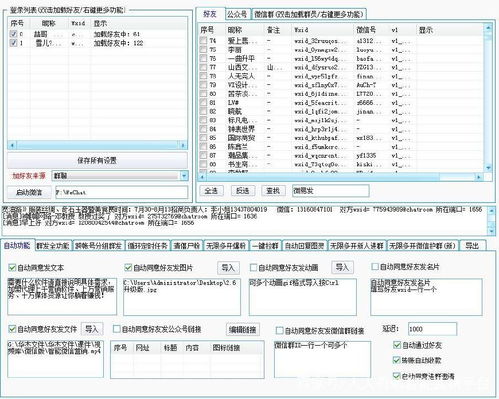Toggle 转账自动收款 checkbox
Screen dimensions: 499x399
[x=396, y=360]
